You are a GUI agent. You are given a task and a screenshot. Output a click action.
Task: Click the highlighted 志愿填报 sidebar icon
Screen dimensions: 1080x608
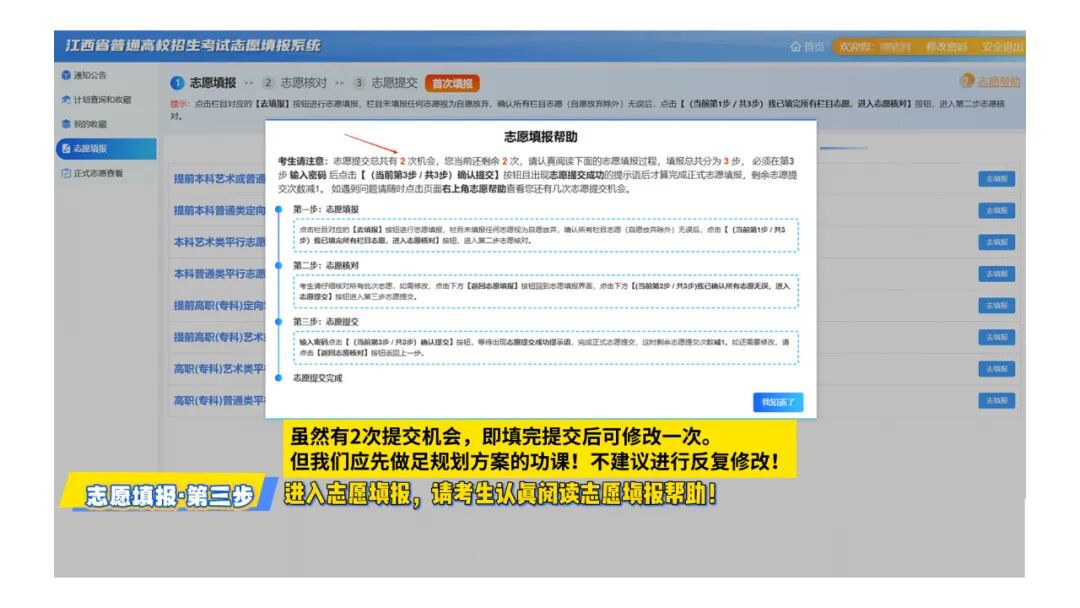pyautogui.click(x=65, y=148)
